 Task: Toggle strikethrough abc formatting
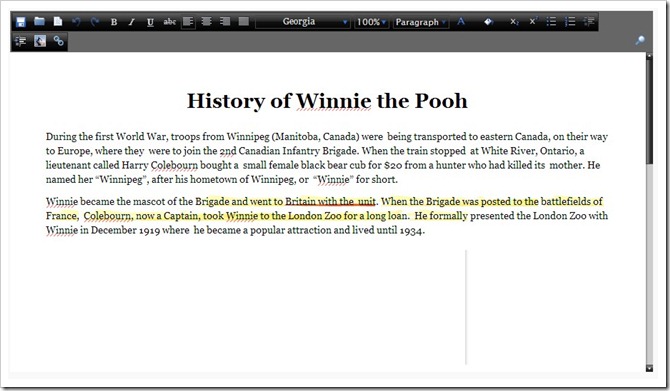170,21
